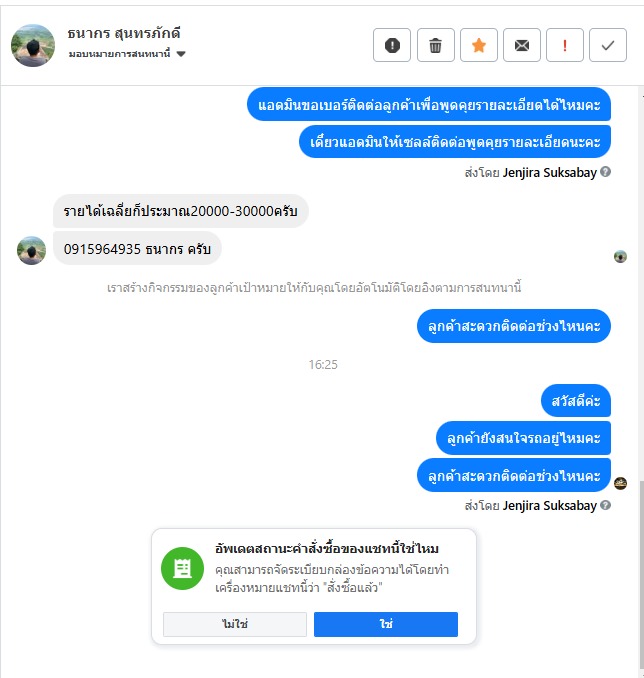This screenshot has width=644, height=678.
Task: Click the ใช่ button in the order prompt
Action: 386,624
